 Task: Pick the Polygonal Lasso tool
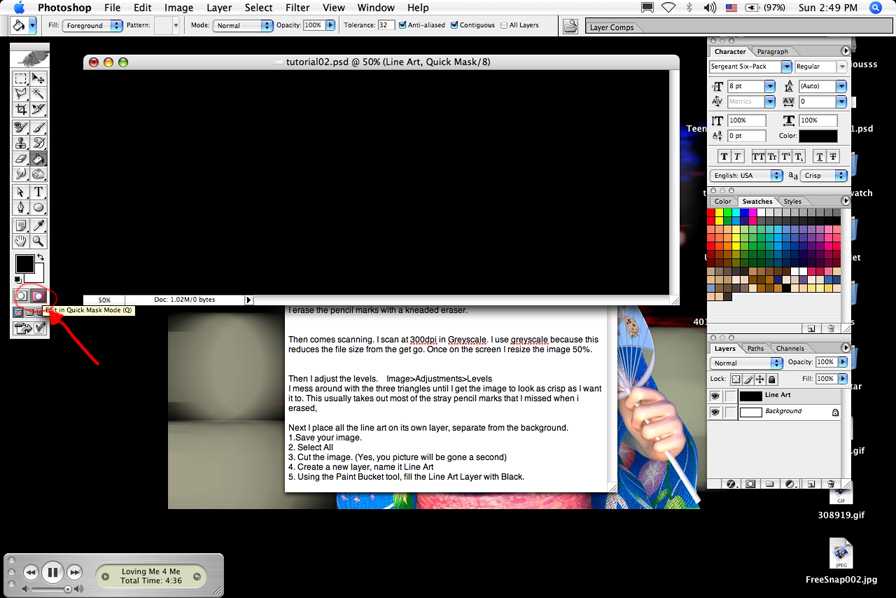[x=21, y=94]
